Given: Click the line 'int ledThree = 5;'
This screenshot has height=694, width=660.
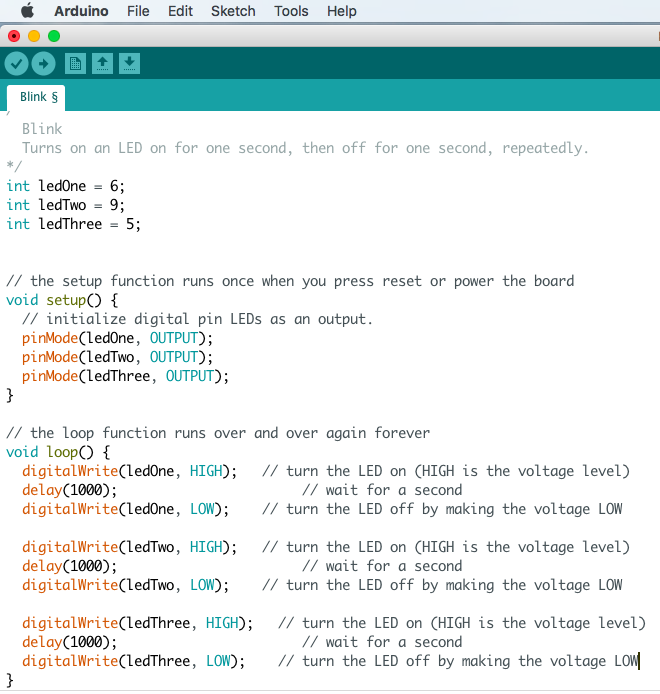Looking at the screenshot, I should pyautogui.click(x=73, y=224).
